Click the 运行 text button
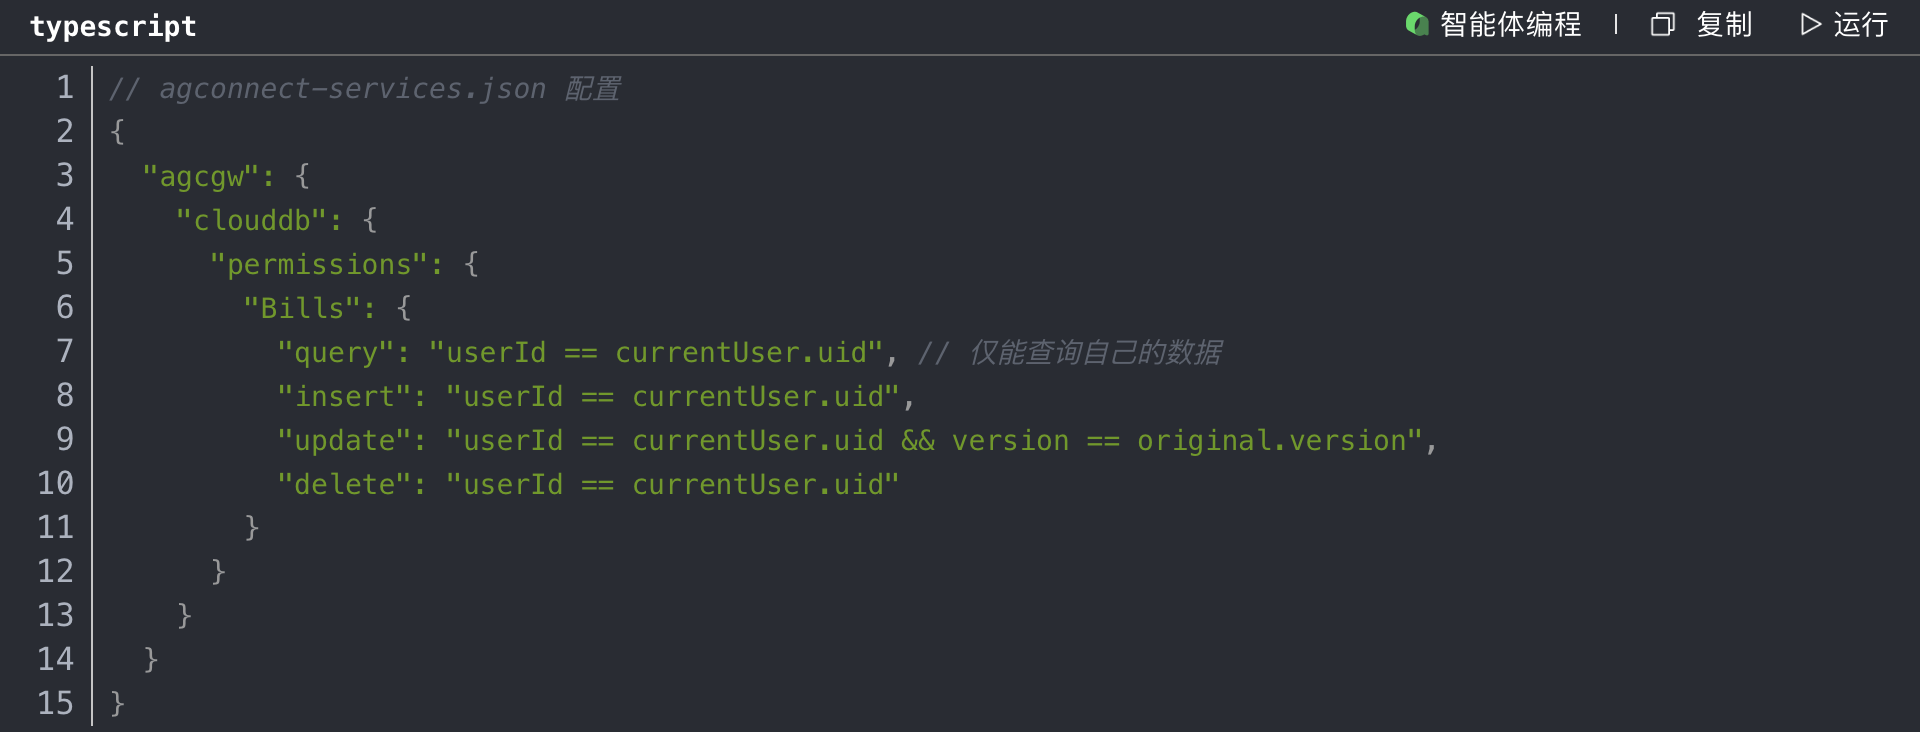This screenshot has width=1920, height=732. [x=1860, y=24]
